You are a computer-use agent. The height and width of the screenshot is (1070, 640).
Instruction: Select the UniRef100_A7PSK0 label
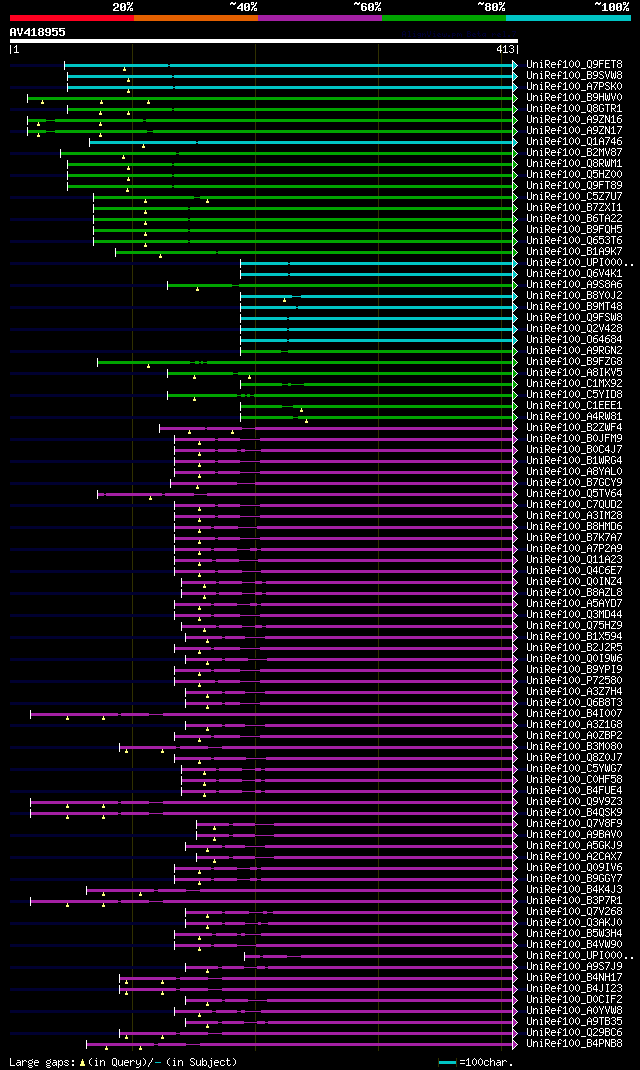click(574, 86)
